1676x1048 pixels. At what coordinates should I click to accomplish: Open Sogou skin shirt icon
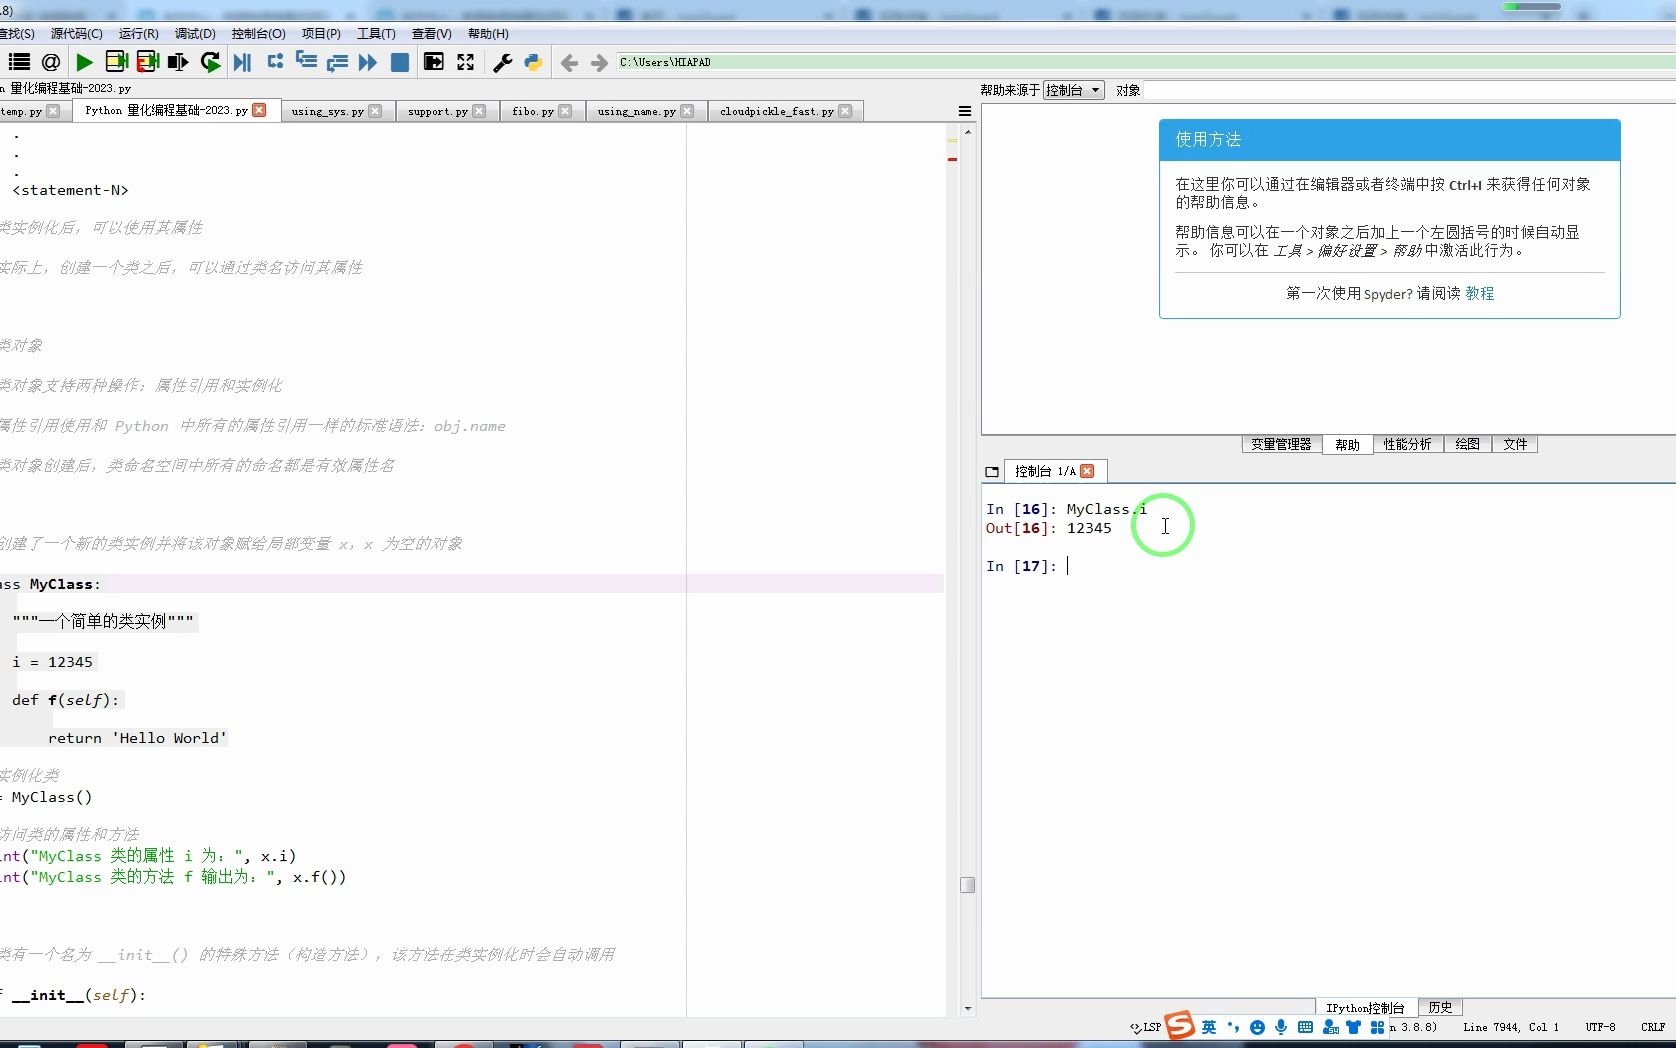coord(1353,1027)
